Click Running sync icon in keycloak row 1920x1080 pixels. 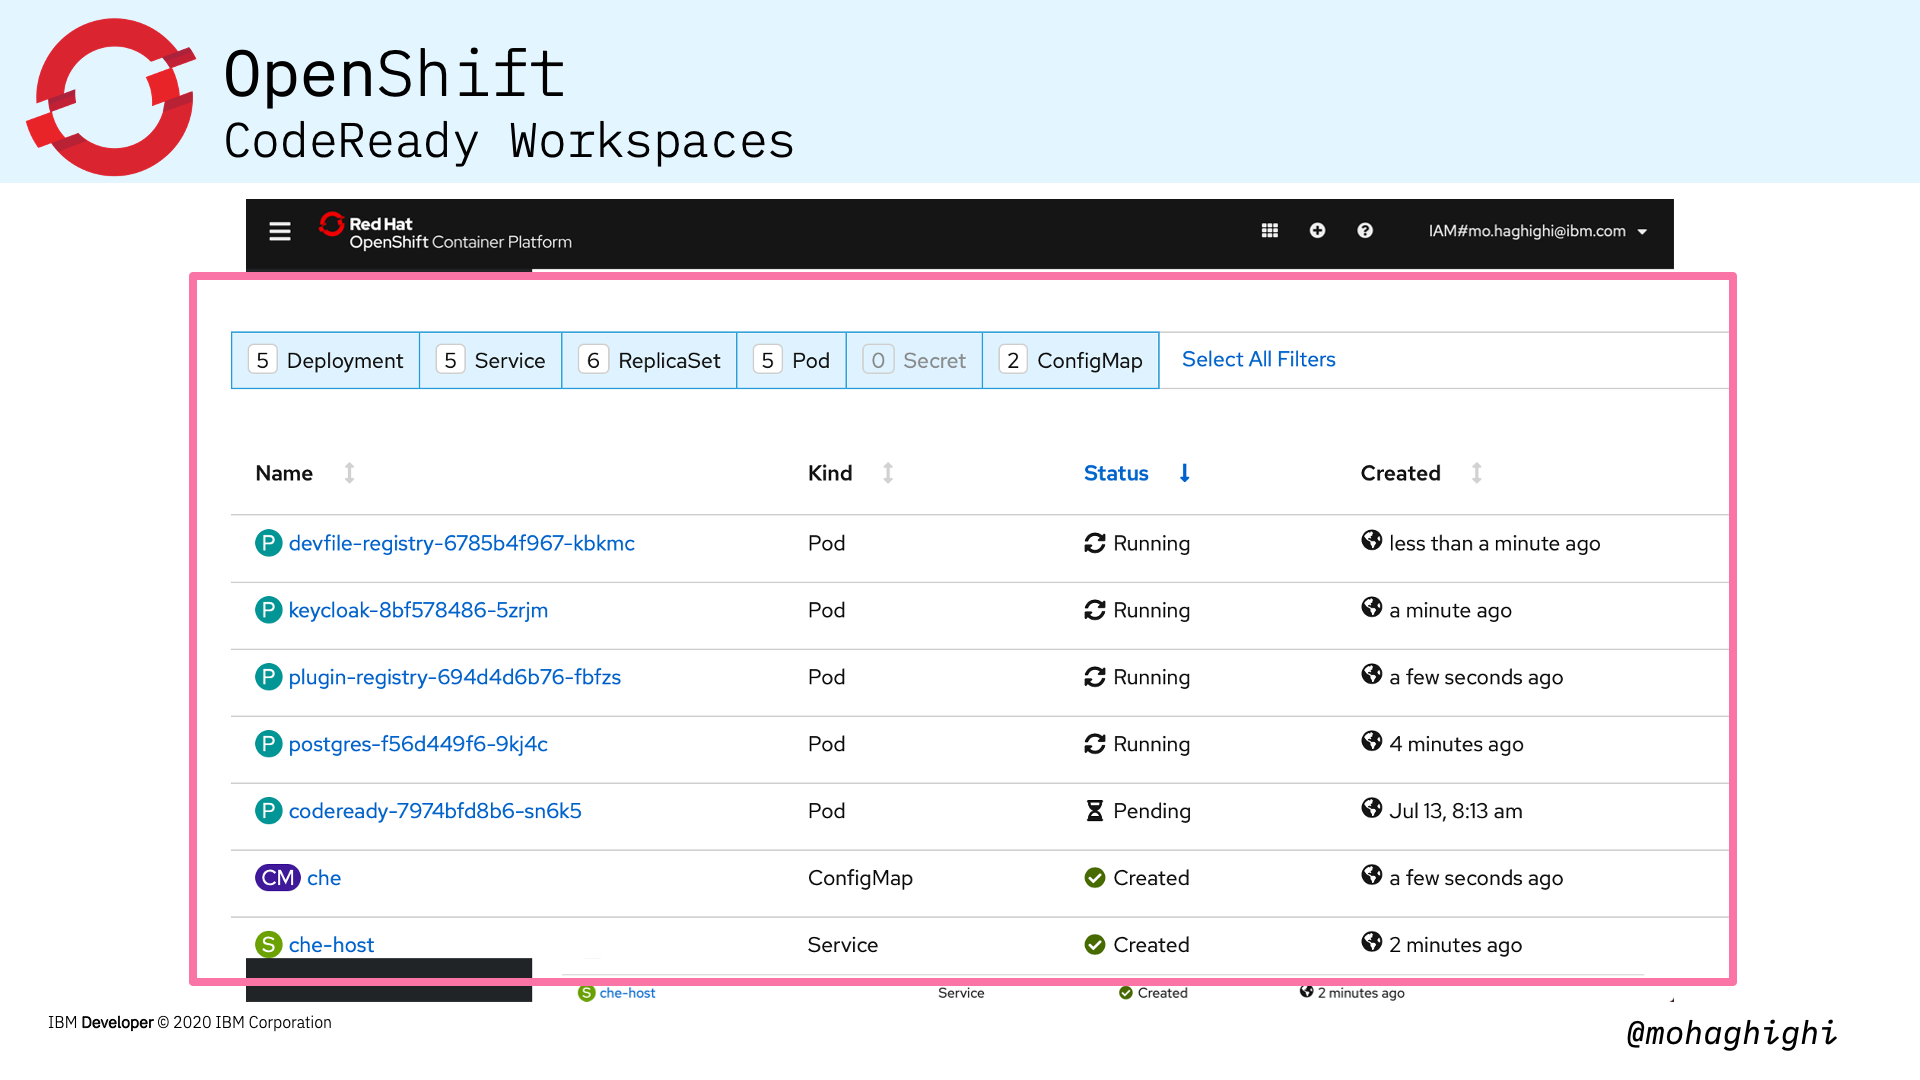point(1095,610)
